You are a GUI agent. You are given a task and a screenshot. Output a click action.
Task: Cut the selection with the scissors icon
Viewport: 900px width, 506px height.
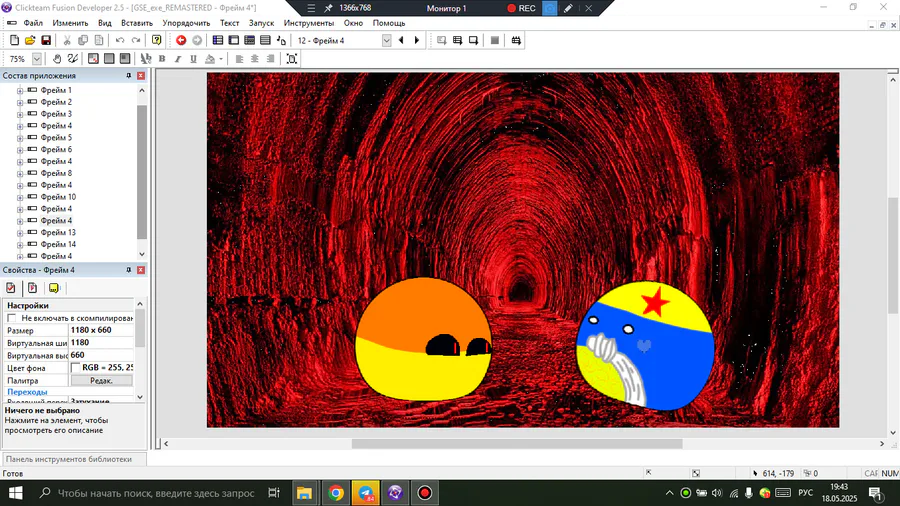click(67, 40)
